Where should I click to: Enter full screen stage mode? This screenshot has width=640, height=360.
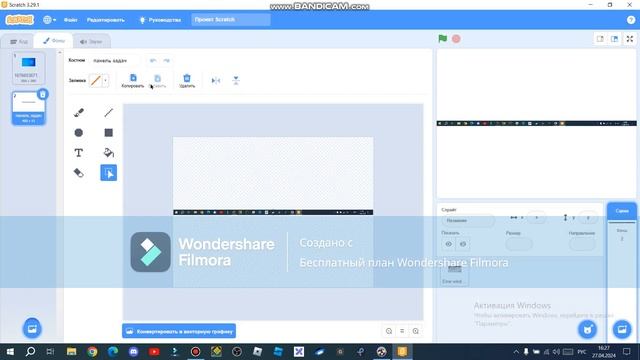[630, 39]
